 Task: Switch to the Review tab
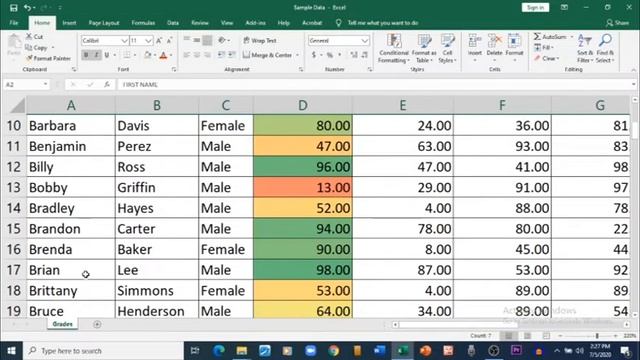point(200,23)
